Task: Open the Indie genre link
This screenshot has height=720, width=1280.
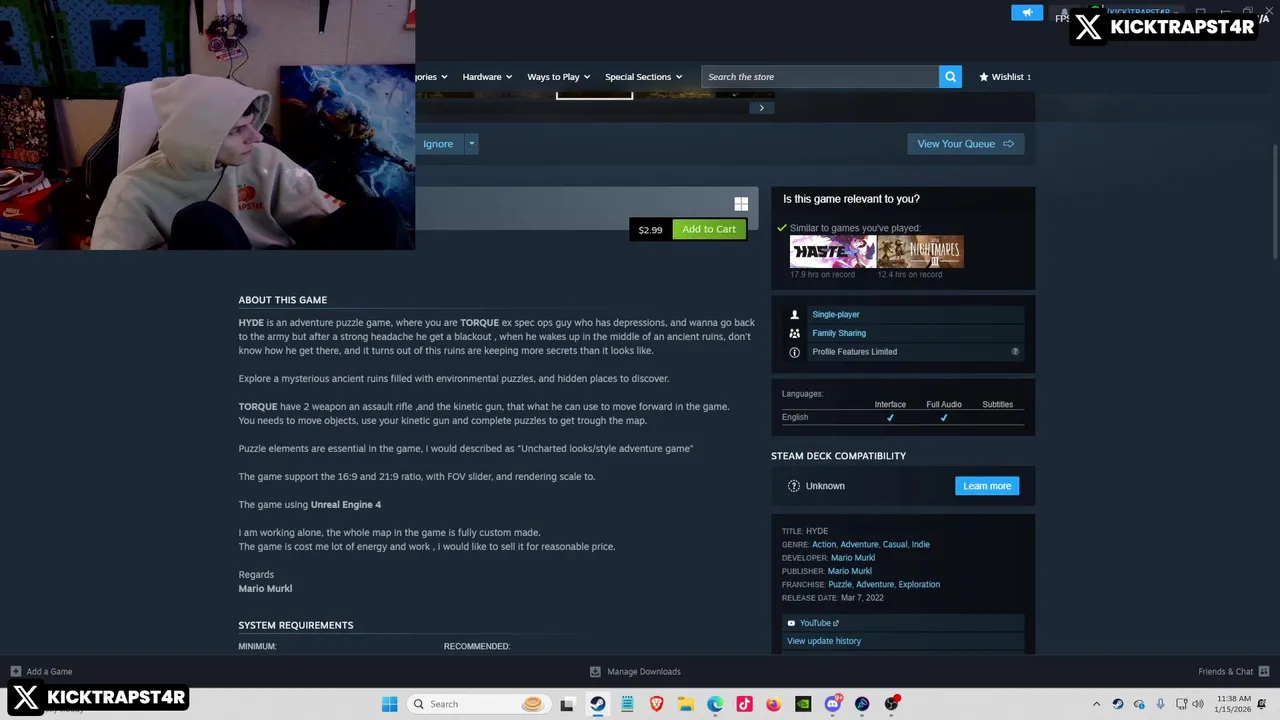Action: [x=921, y=545]
